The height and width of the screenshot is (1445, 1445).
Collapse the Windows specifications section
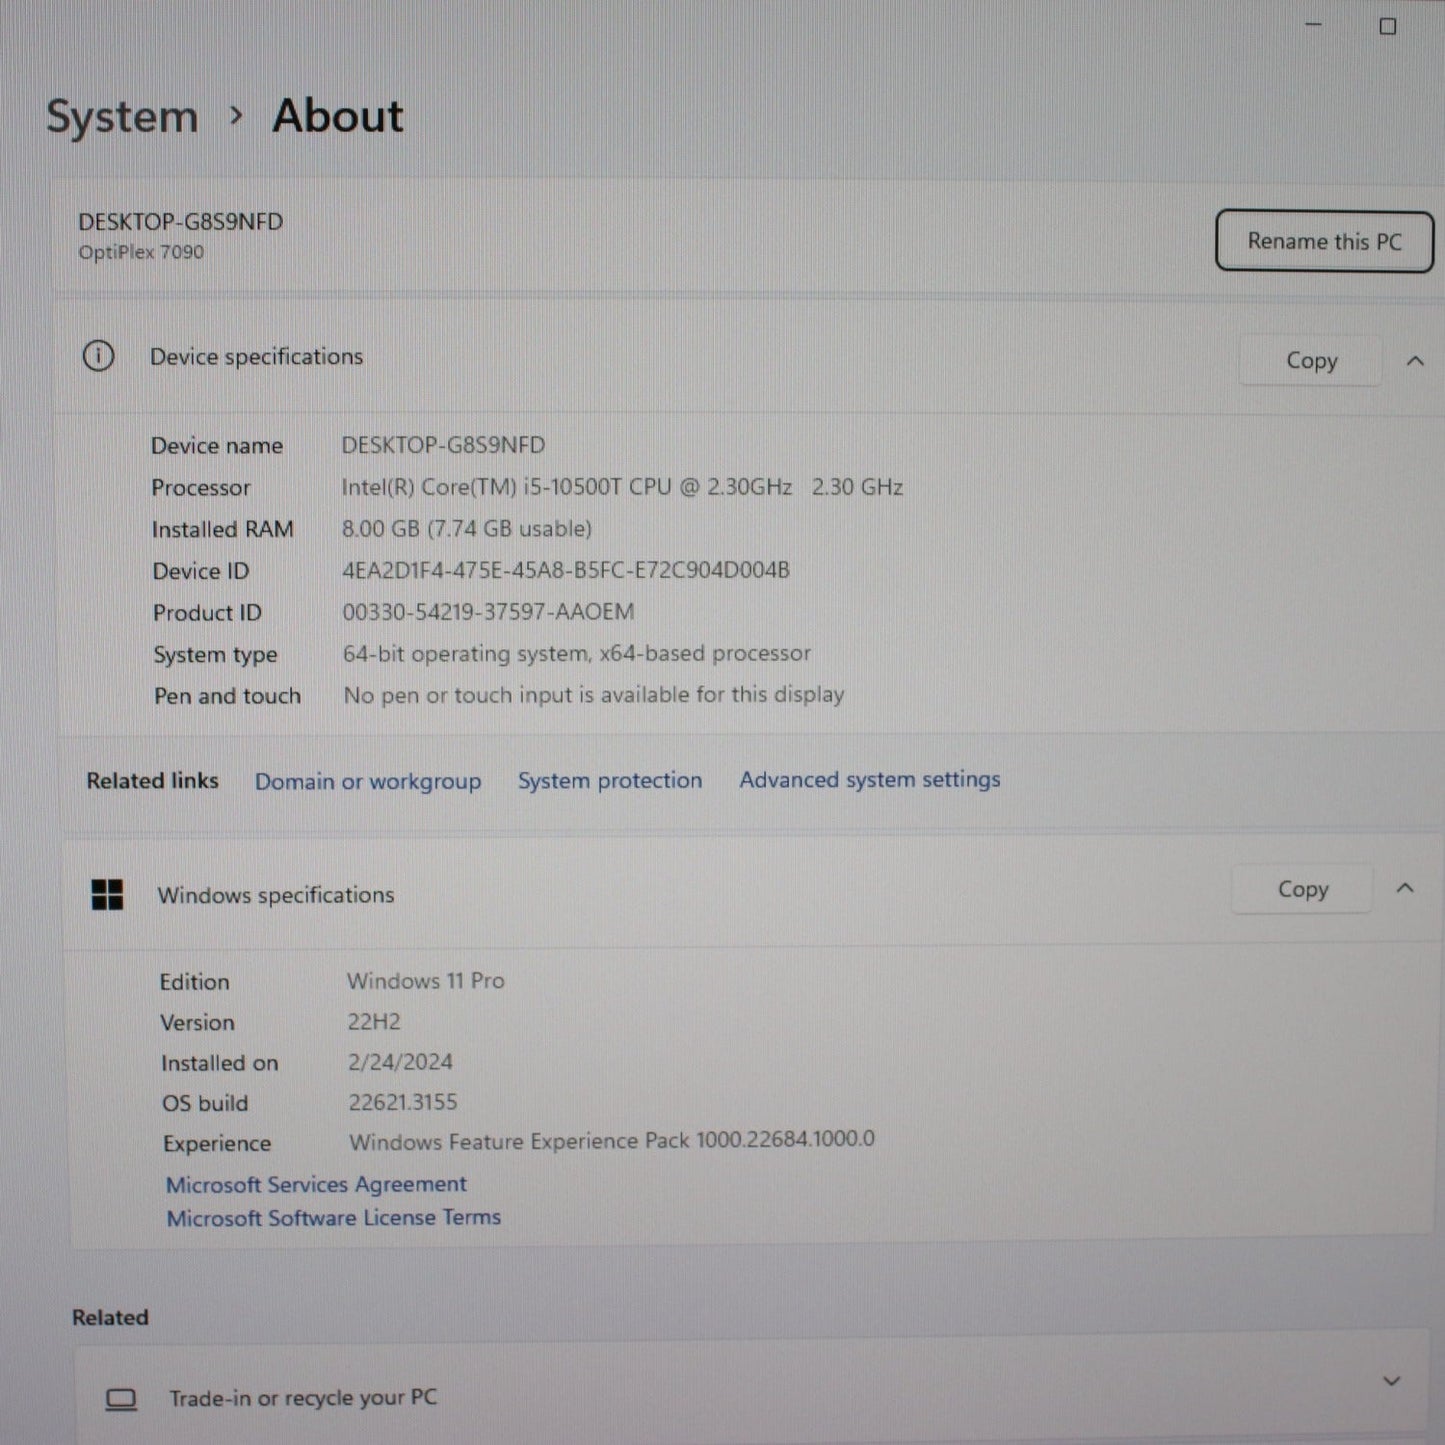1405,888
